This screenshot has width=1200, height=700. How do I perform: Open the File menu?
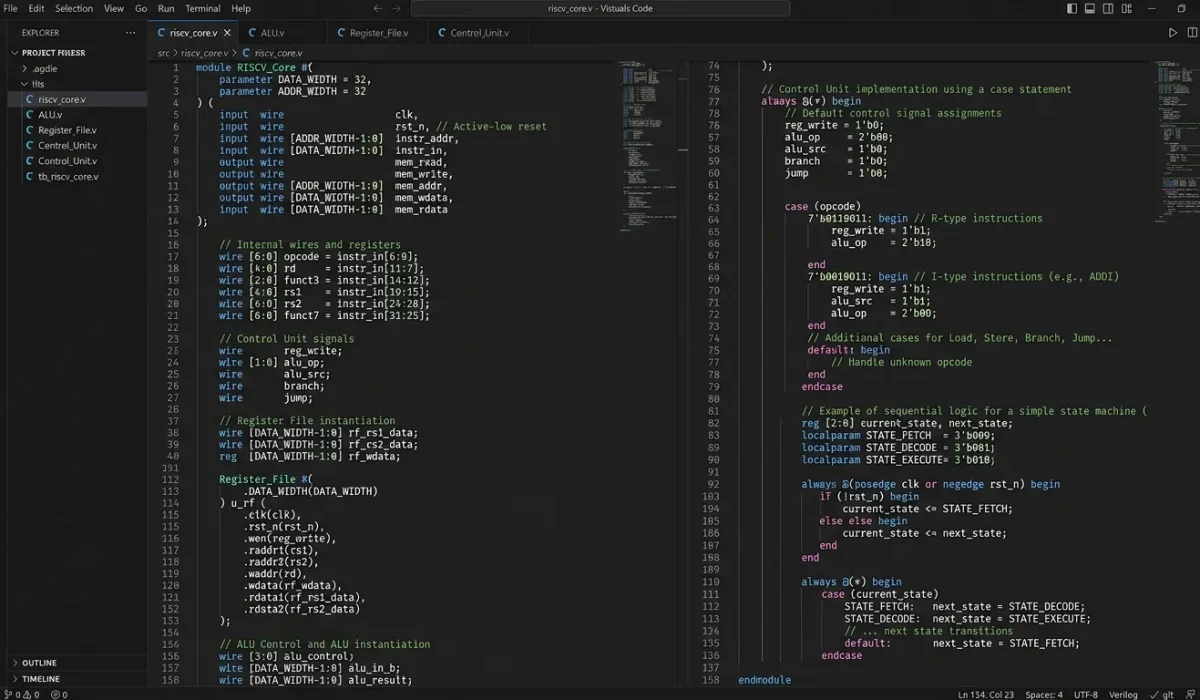tap(11, 8)
